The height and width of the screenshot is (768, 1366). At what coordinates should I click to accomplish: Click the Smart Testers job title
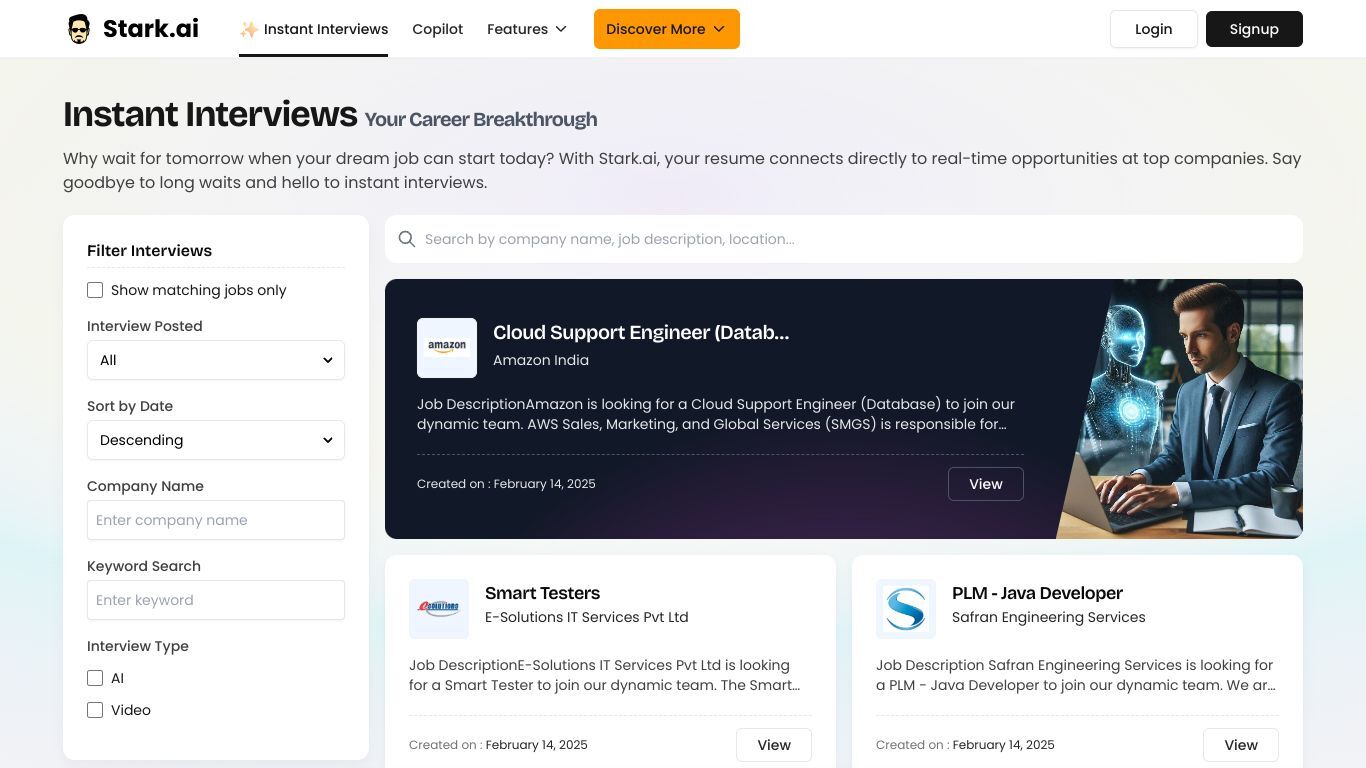pyautogui.click(x=542, y=593)
